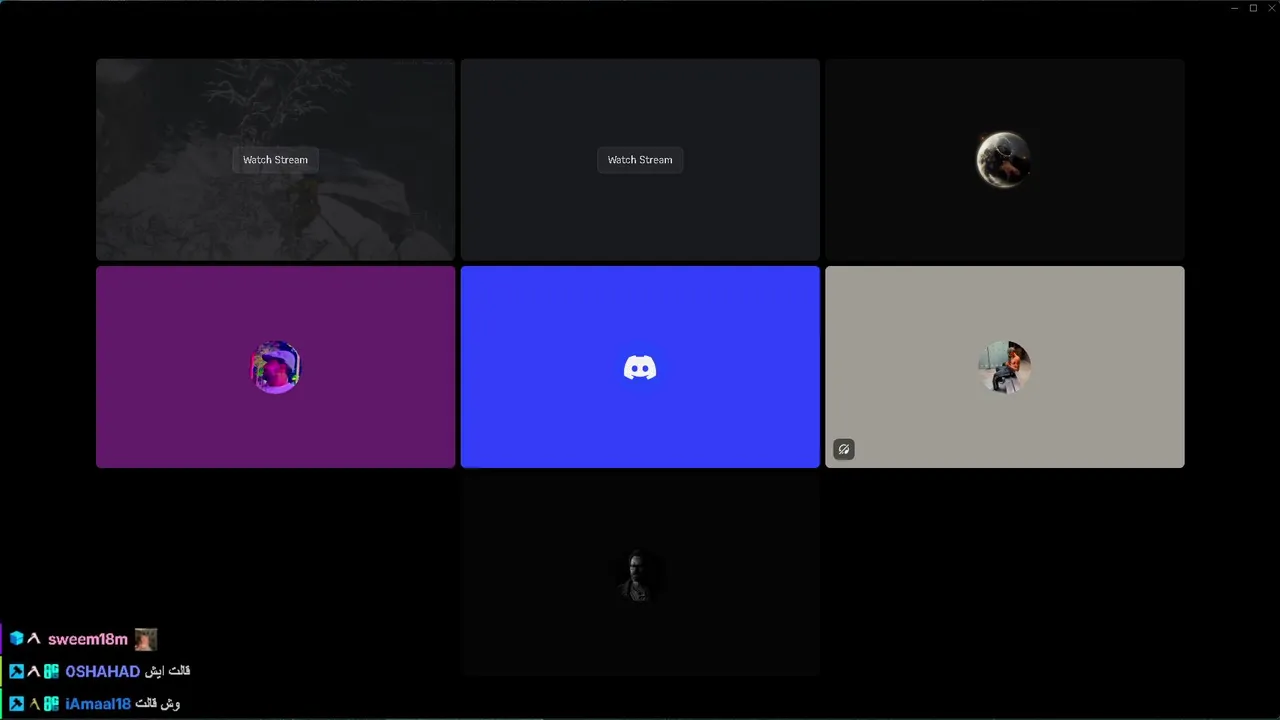The height and width of the screenshot is (720, 1280).
Task: Select the moon avatar in the call grid
Action: pyautogui.click(x=1004, y=159)
